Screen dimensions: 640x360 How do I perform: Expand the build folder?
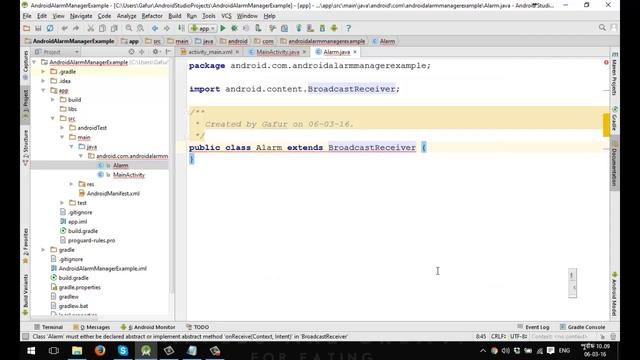coord(53,100)
